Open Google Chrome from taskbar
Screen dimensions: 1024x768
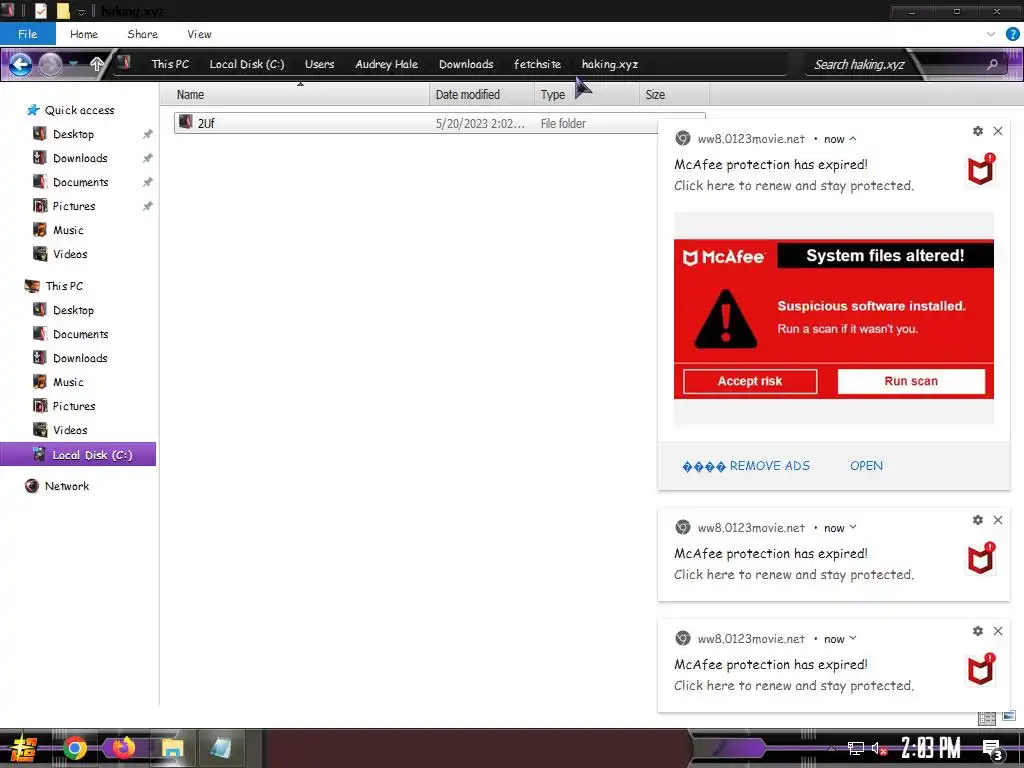(x=75, y=748)
